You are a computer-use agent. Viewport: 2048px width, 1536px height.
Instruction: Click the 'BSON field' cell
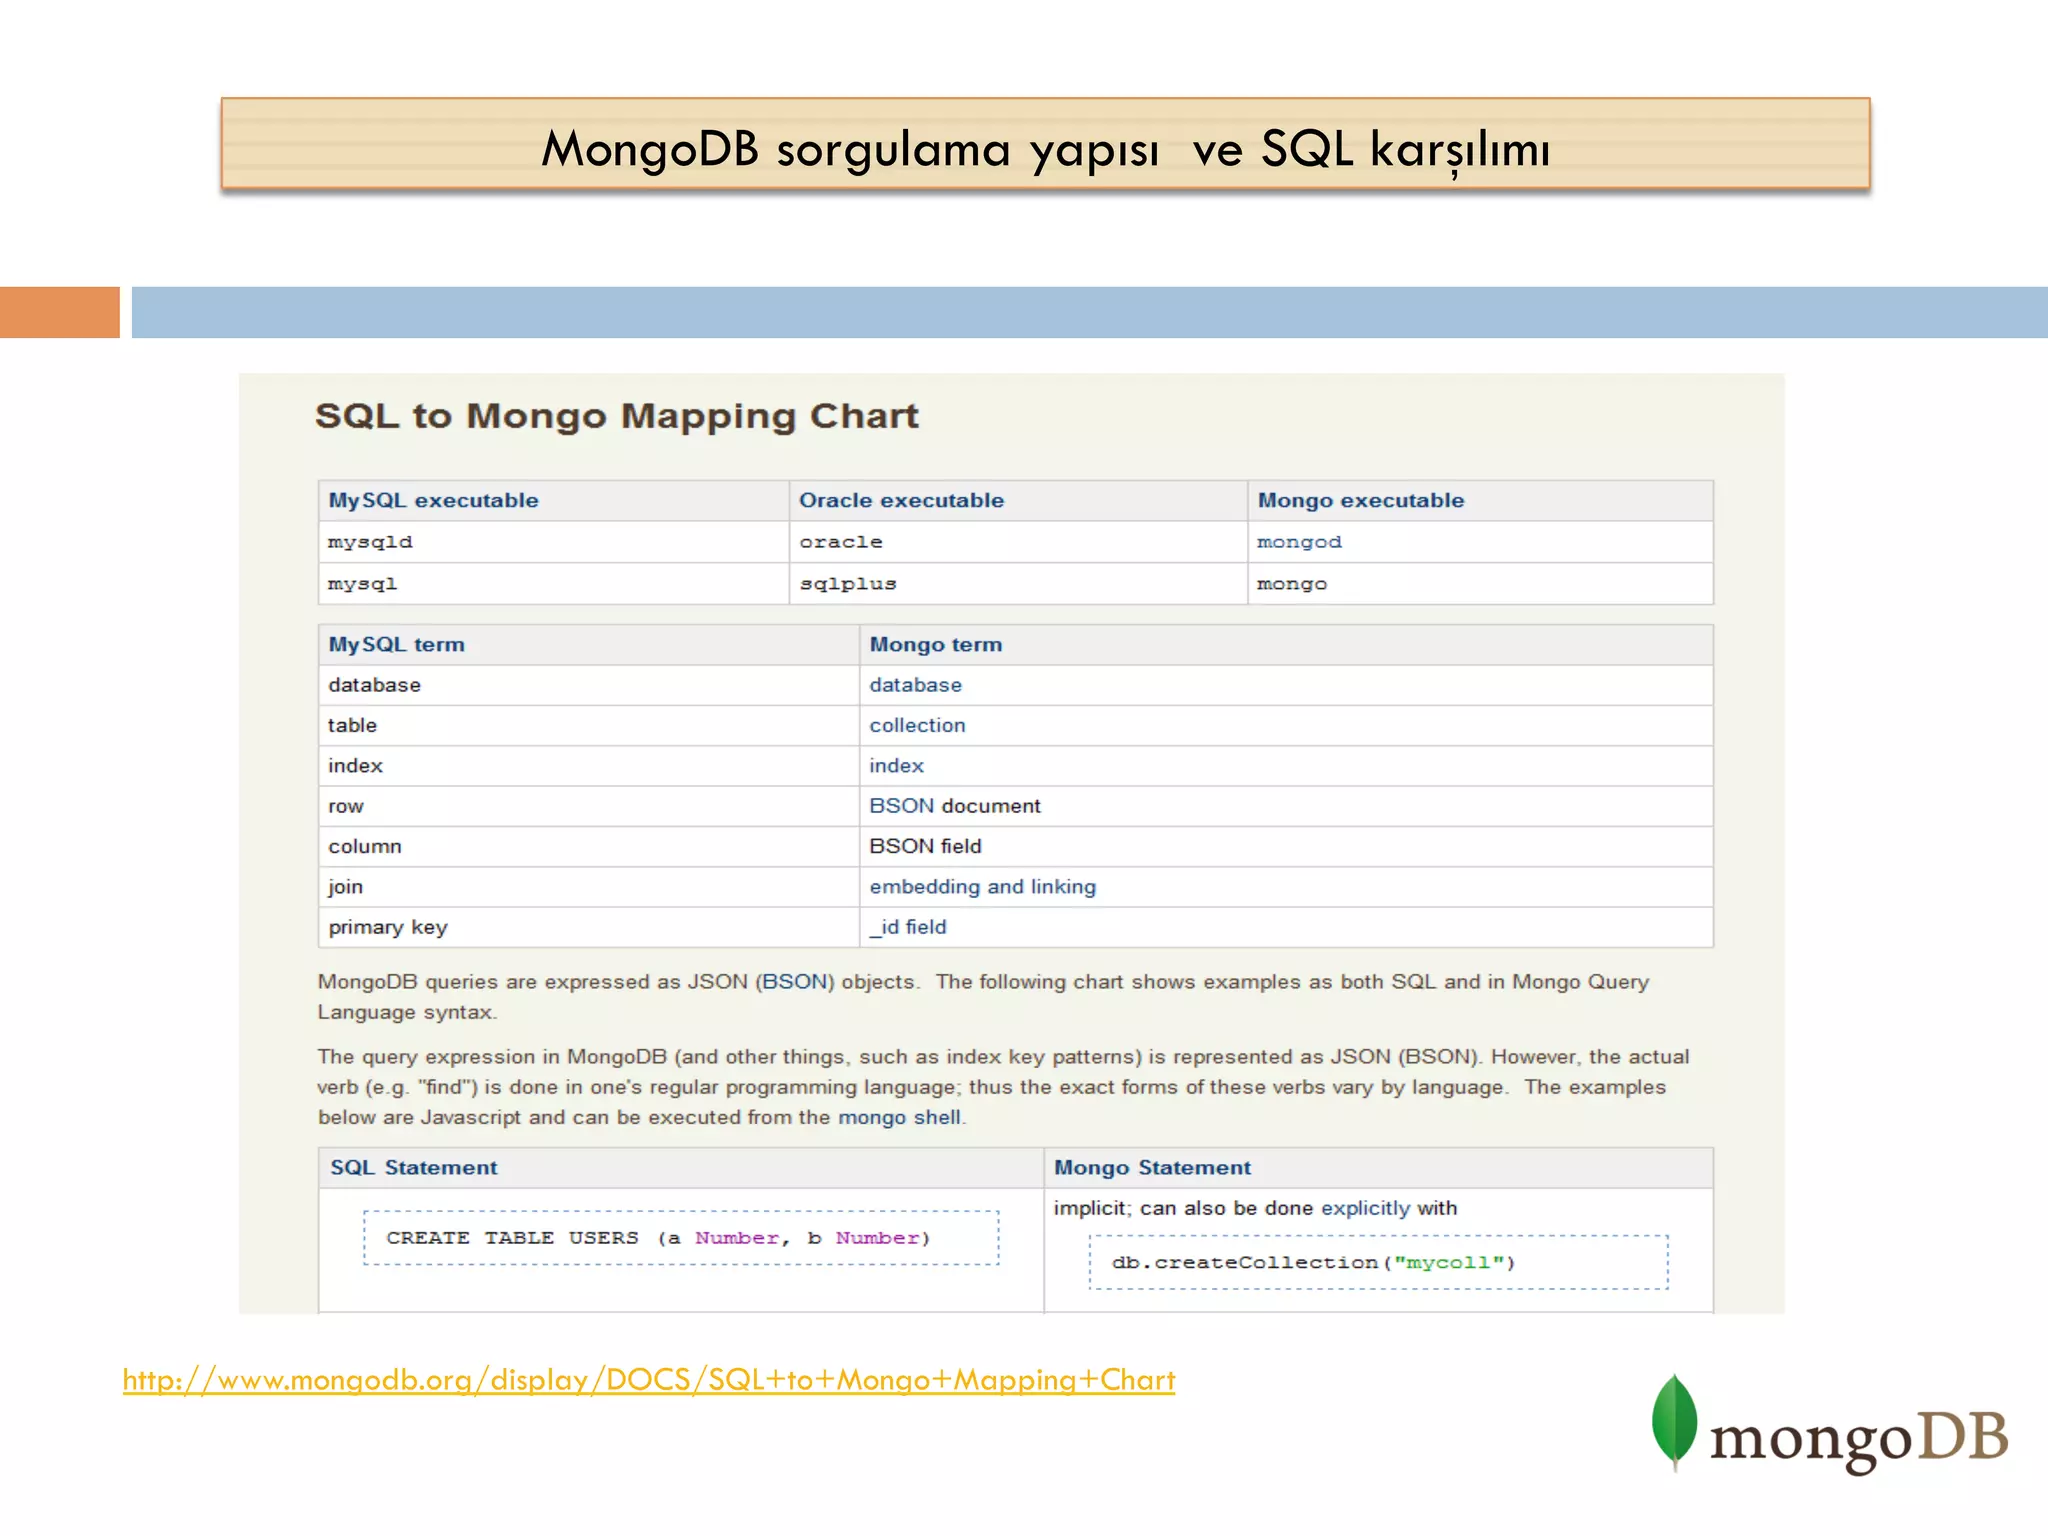pos(1286,846)
